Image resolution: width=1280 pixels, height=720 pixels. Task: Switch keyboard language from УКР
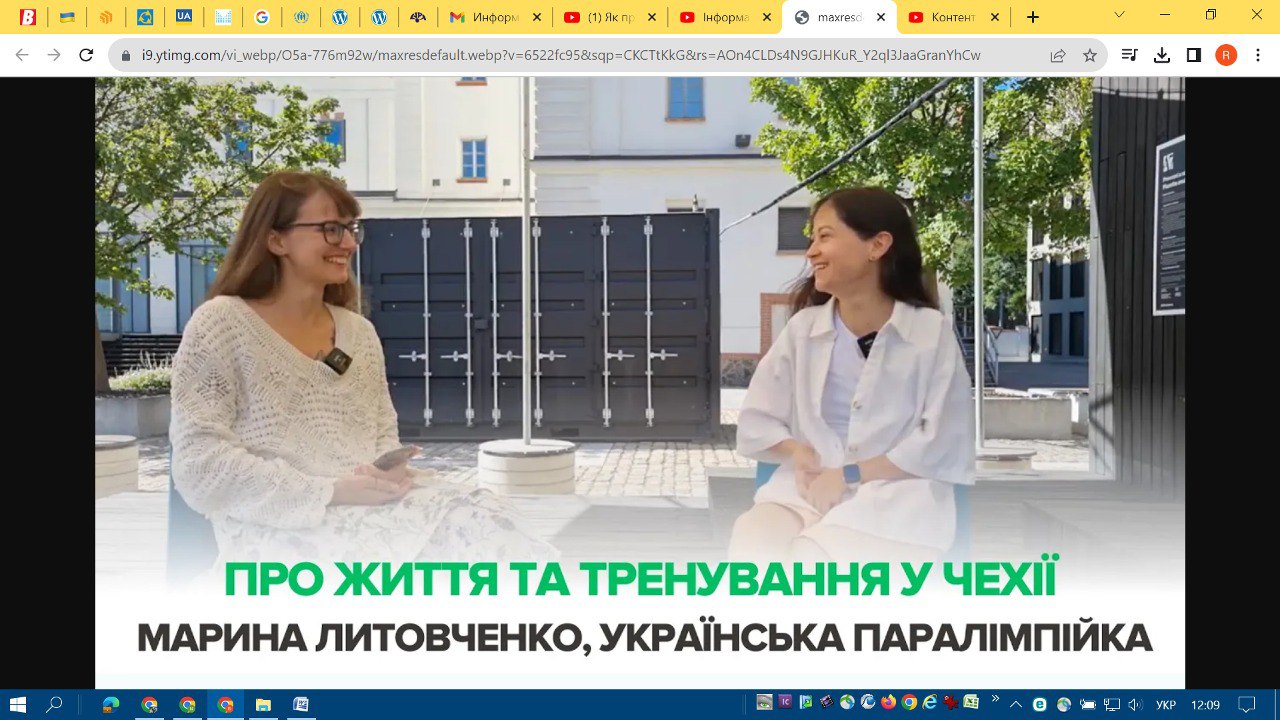pyautogui.click(x=1165, y=705)
